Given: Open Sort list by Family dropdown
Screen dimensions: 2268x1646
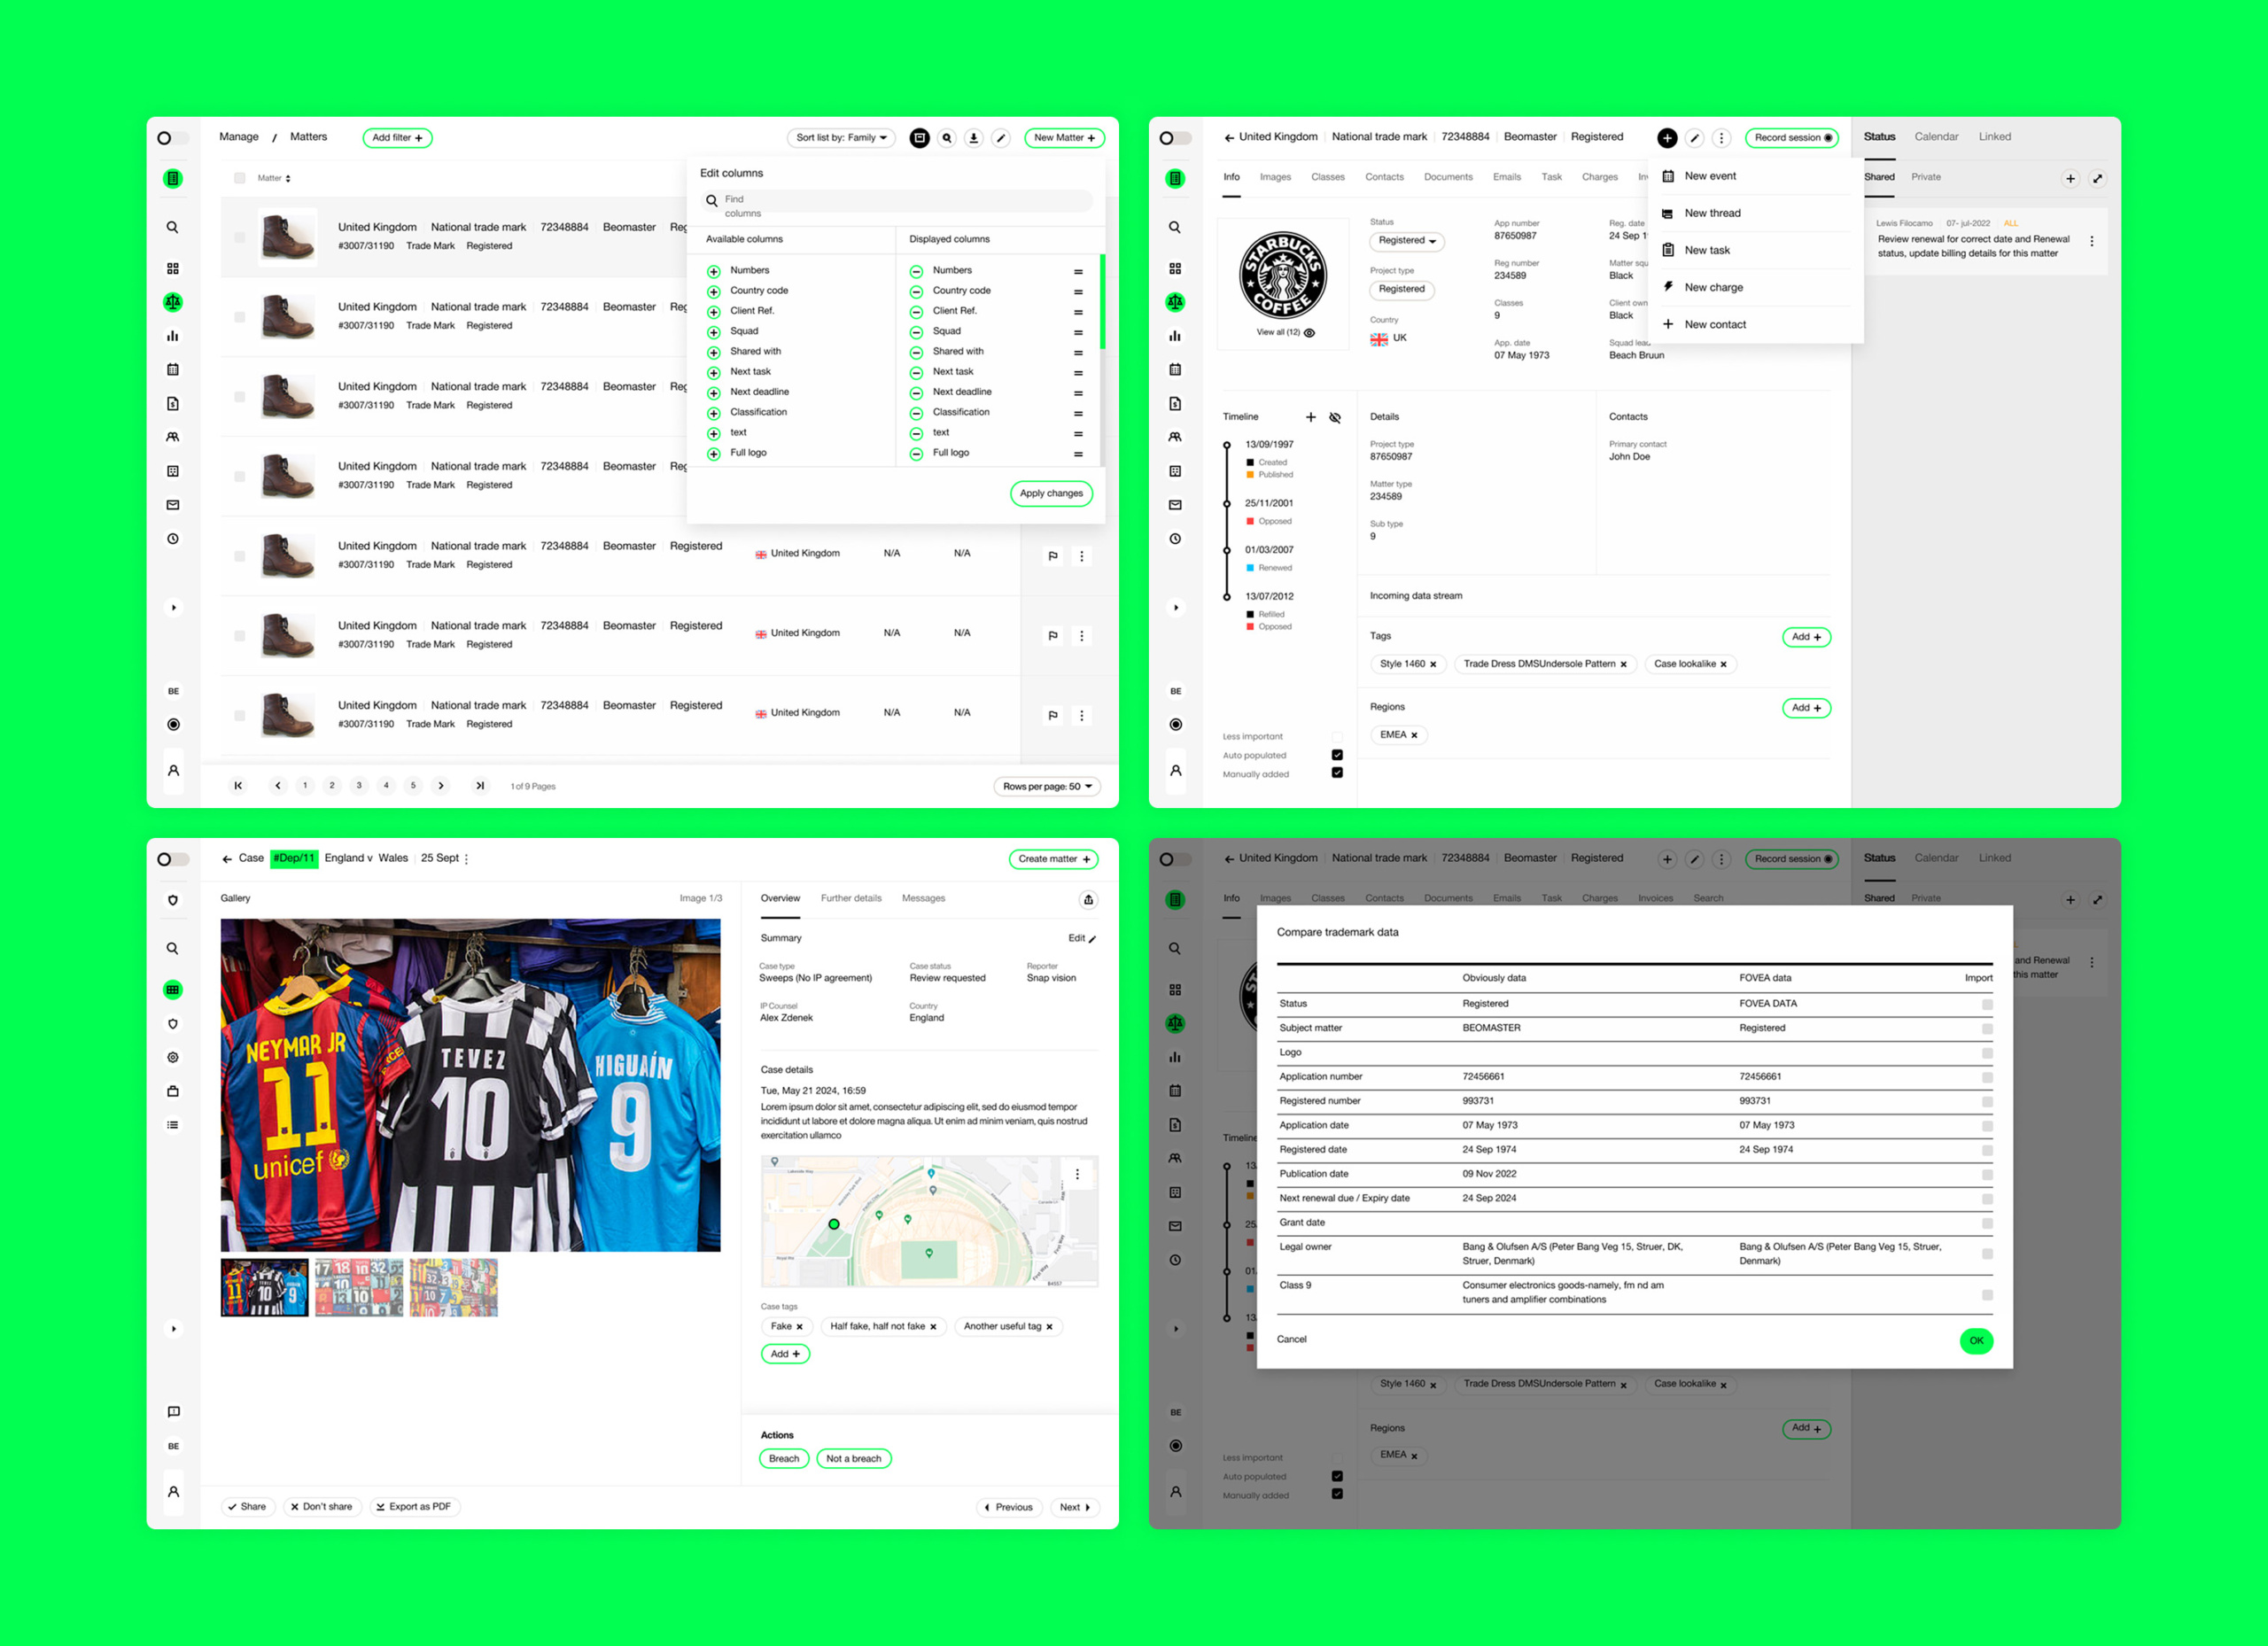Looking at the screenshot, I should pos(841,138).
